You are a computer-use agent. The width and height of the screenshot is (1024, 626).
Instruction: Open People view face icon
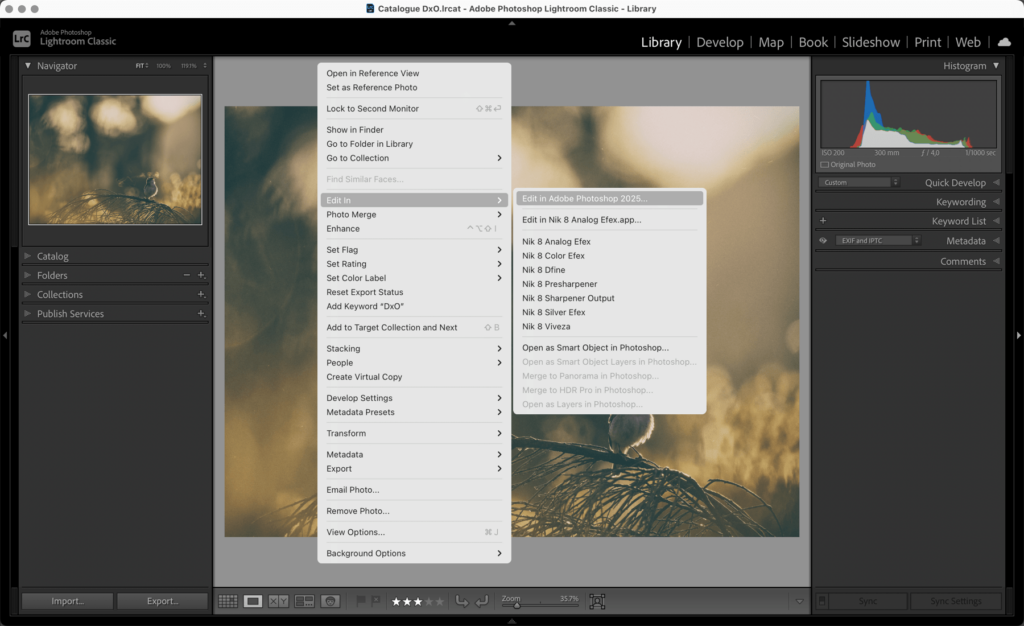[x=330, y=601]
